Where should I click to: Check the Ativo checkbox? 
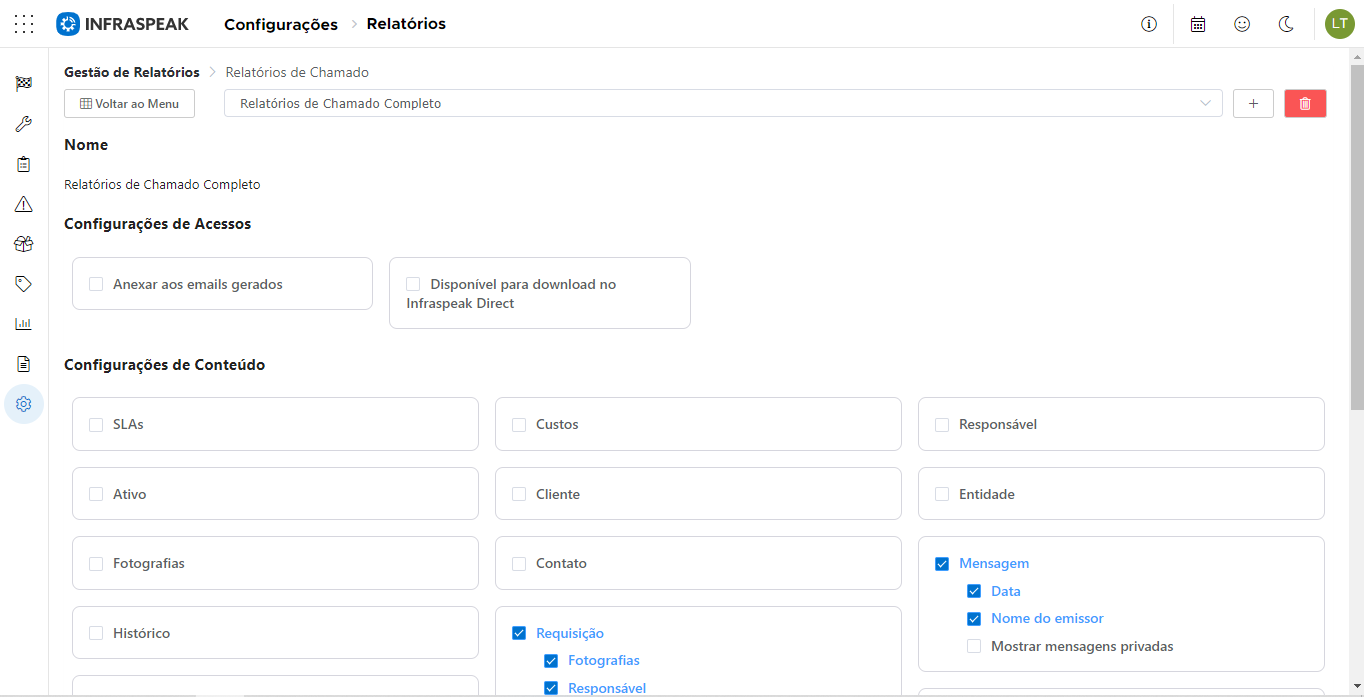[96, 494]
